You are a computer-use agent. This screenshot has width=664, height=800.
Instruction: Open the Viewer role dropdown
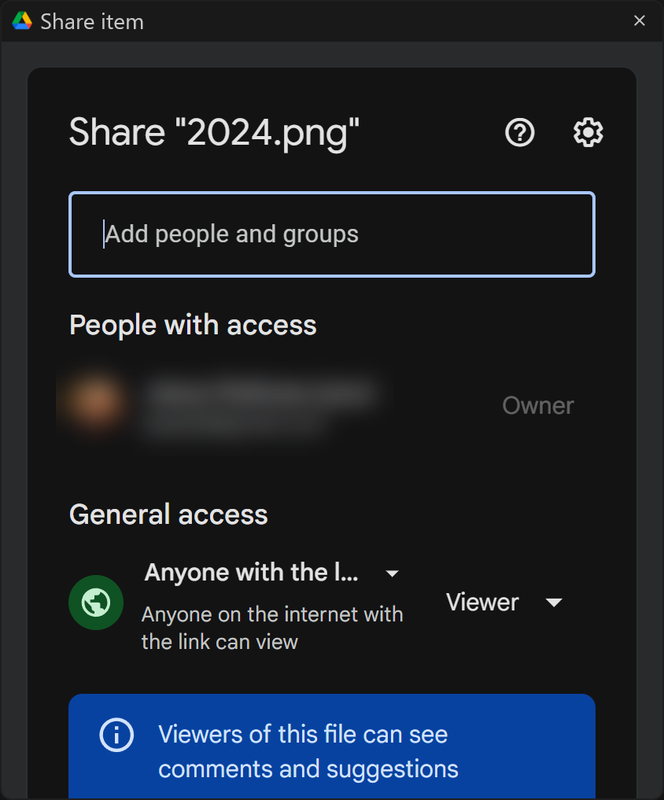coord(504,603)
